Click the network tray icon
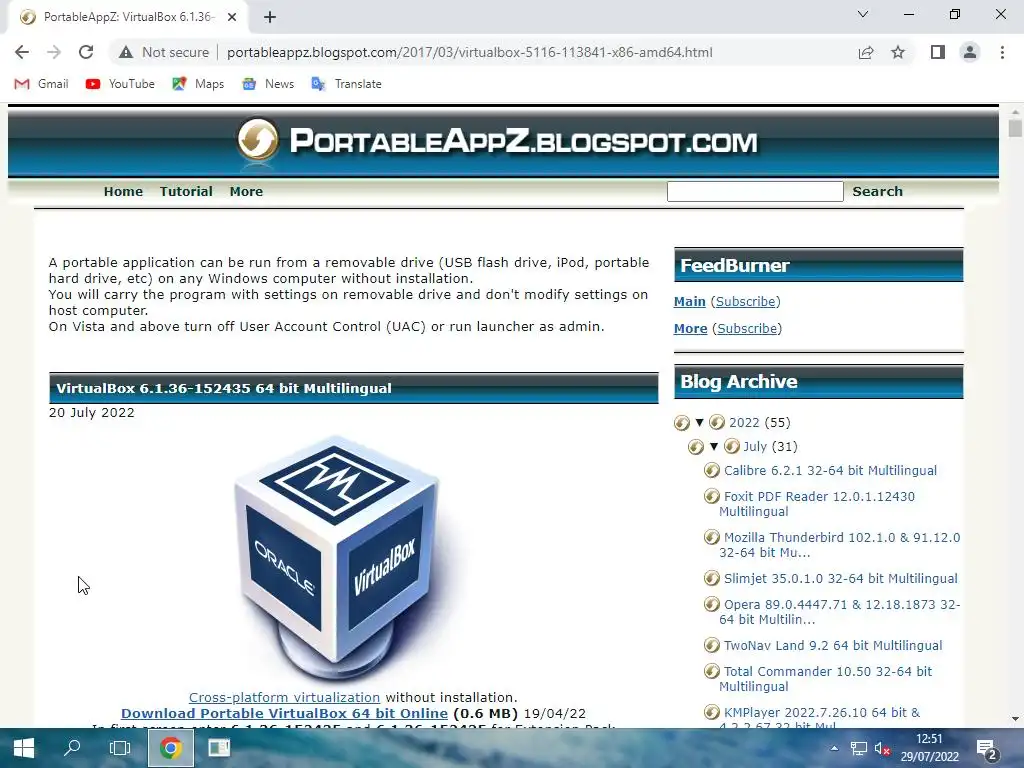 click(x=859, y=748)
